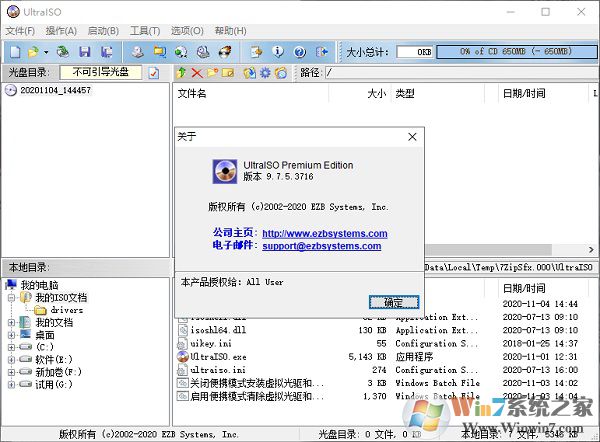Viewport: 600px width, 442px height.
Task: Click the Exit toolbar icon
Action: (322, 52)
